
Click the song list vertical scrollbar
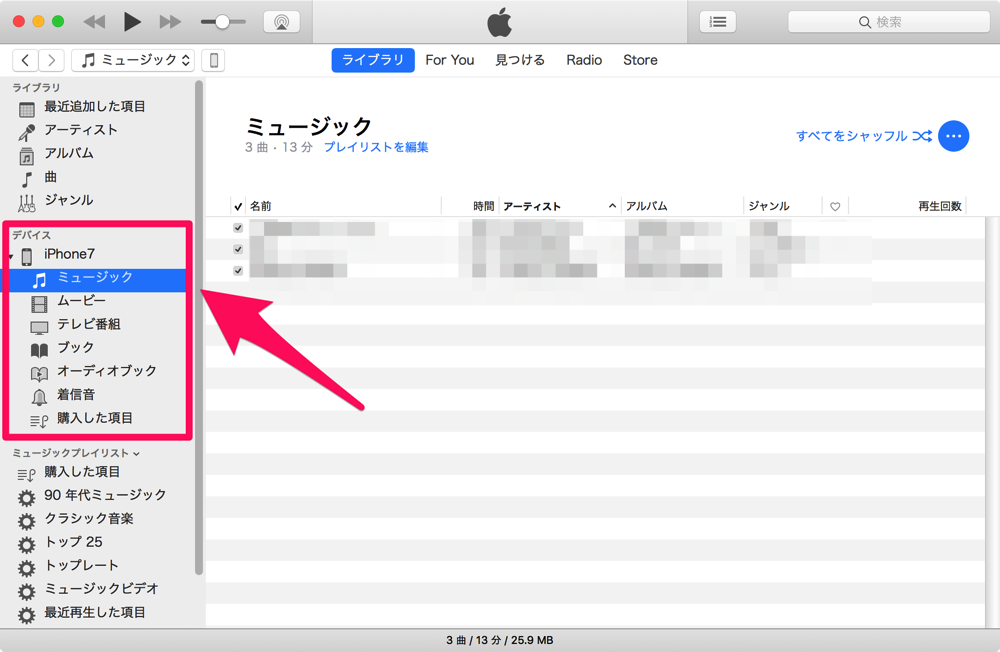pos(992,421)
